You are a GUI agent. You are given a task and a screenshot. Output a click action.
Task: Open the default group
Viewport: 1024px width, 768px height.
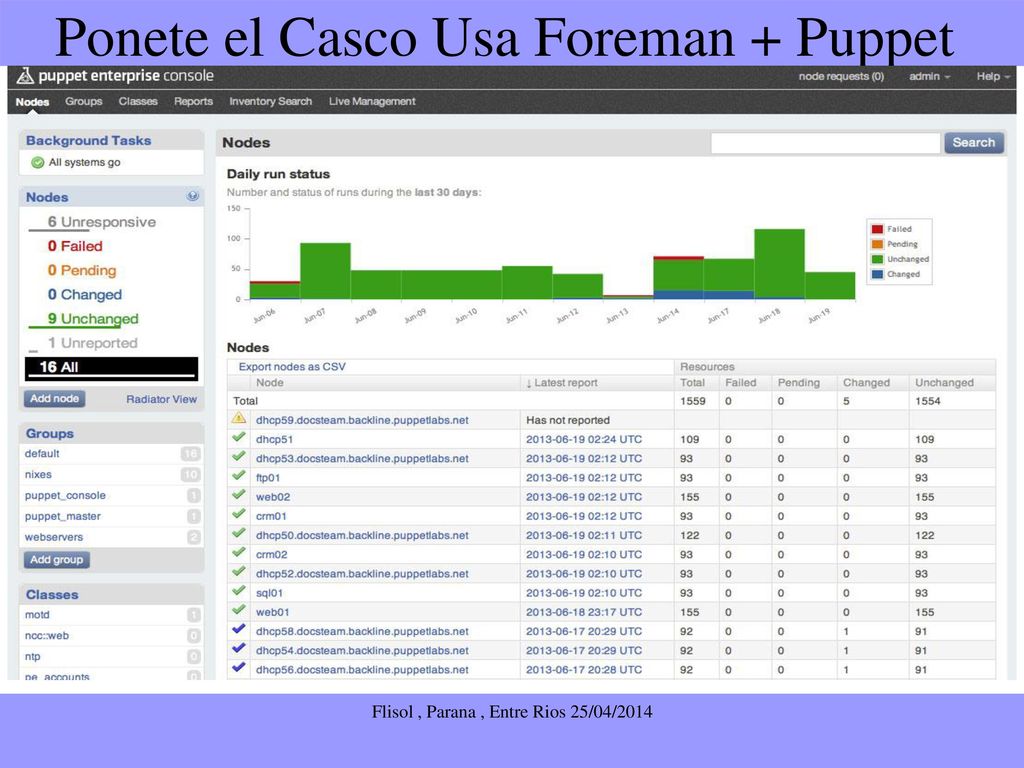pyautogui.click(x=42, y=453)
